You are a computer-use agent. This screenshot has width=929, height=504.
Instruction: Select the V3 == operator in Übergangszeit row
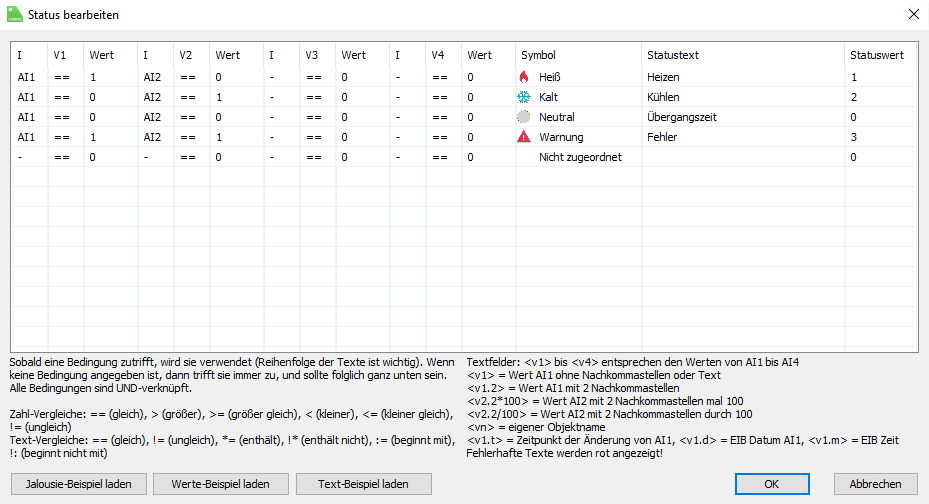[x=314, y=117]
